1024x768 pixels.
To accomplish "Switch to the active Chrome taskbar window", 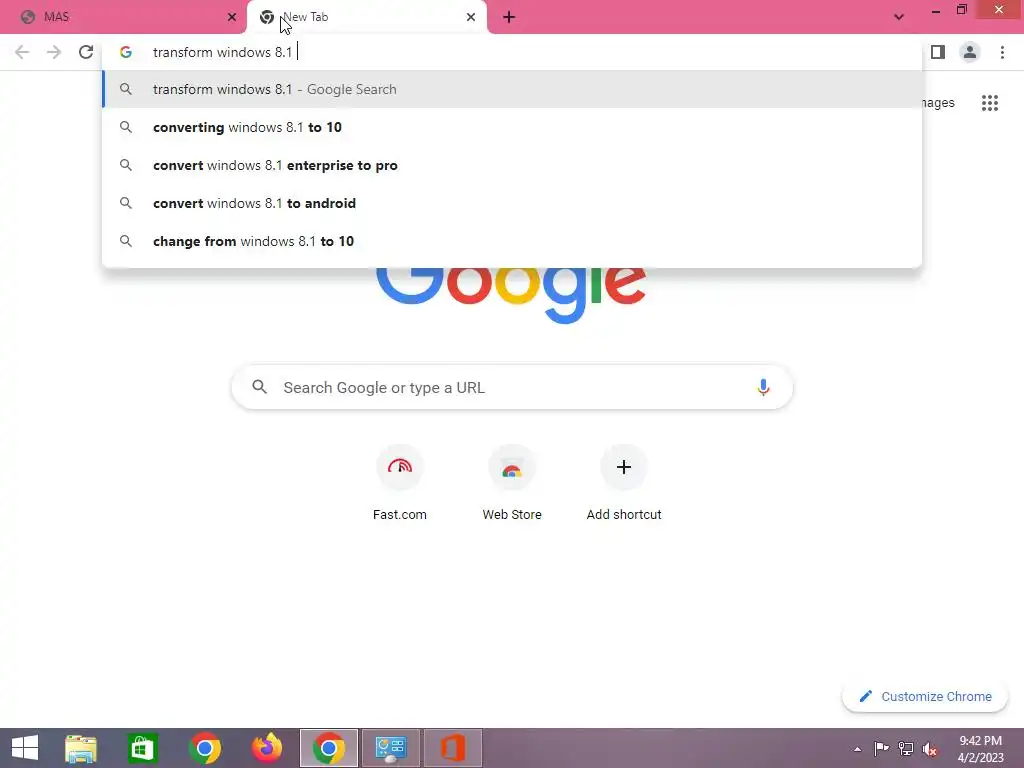I will point(328,748).
